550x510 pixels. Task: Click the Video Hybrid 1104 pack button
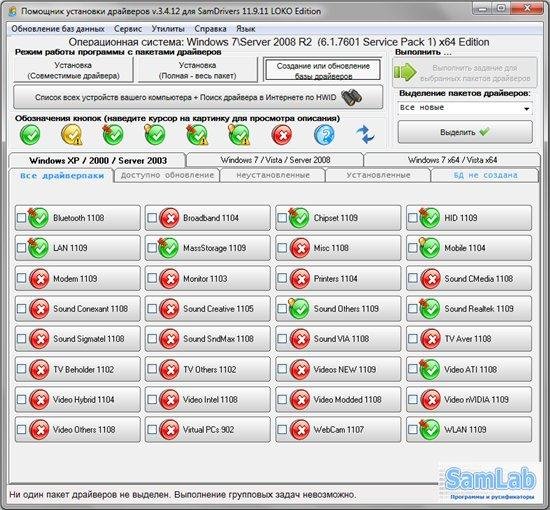pyautogui.click(x=78, y=400)
